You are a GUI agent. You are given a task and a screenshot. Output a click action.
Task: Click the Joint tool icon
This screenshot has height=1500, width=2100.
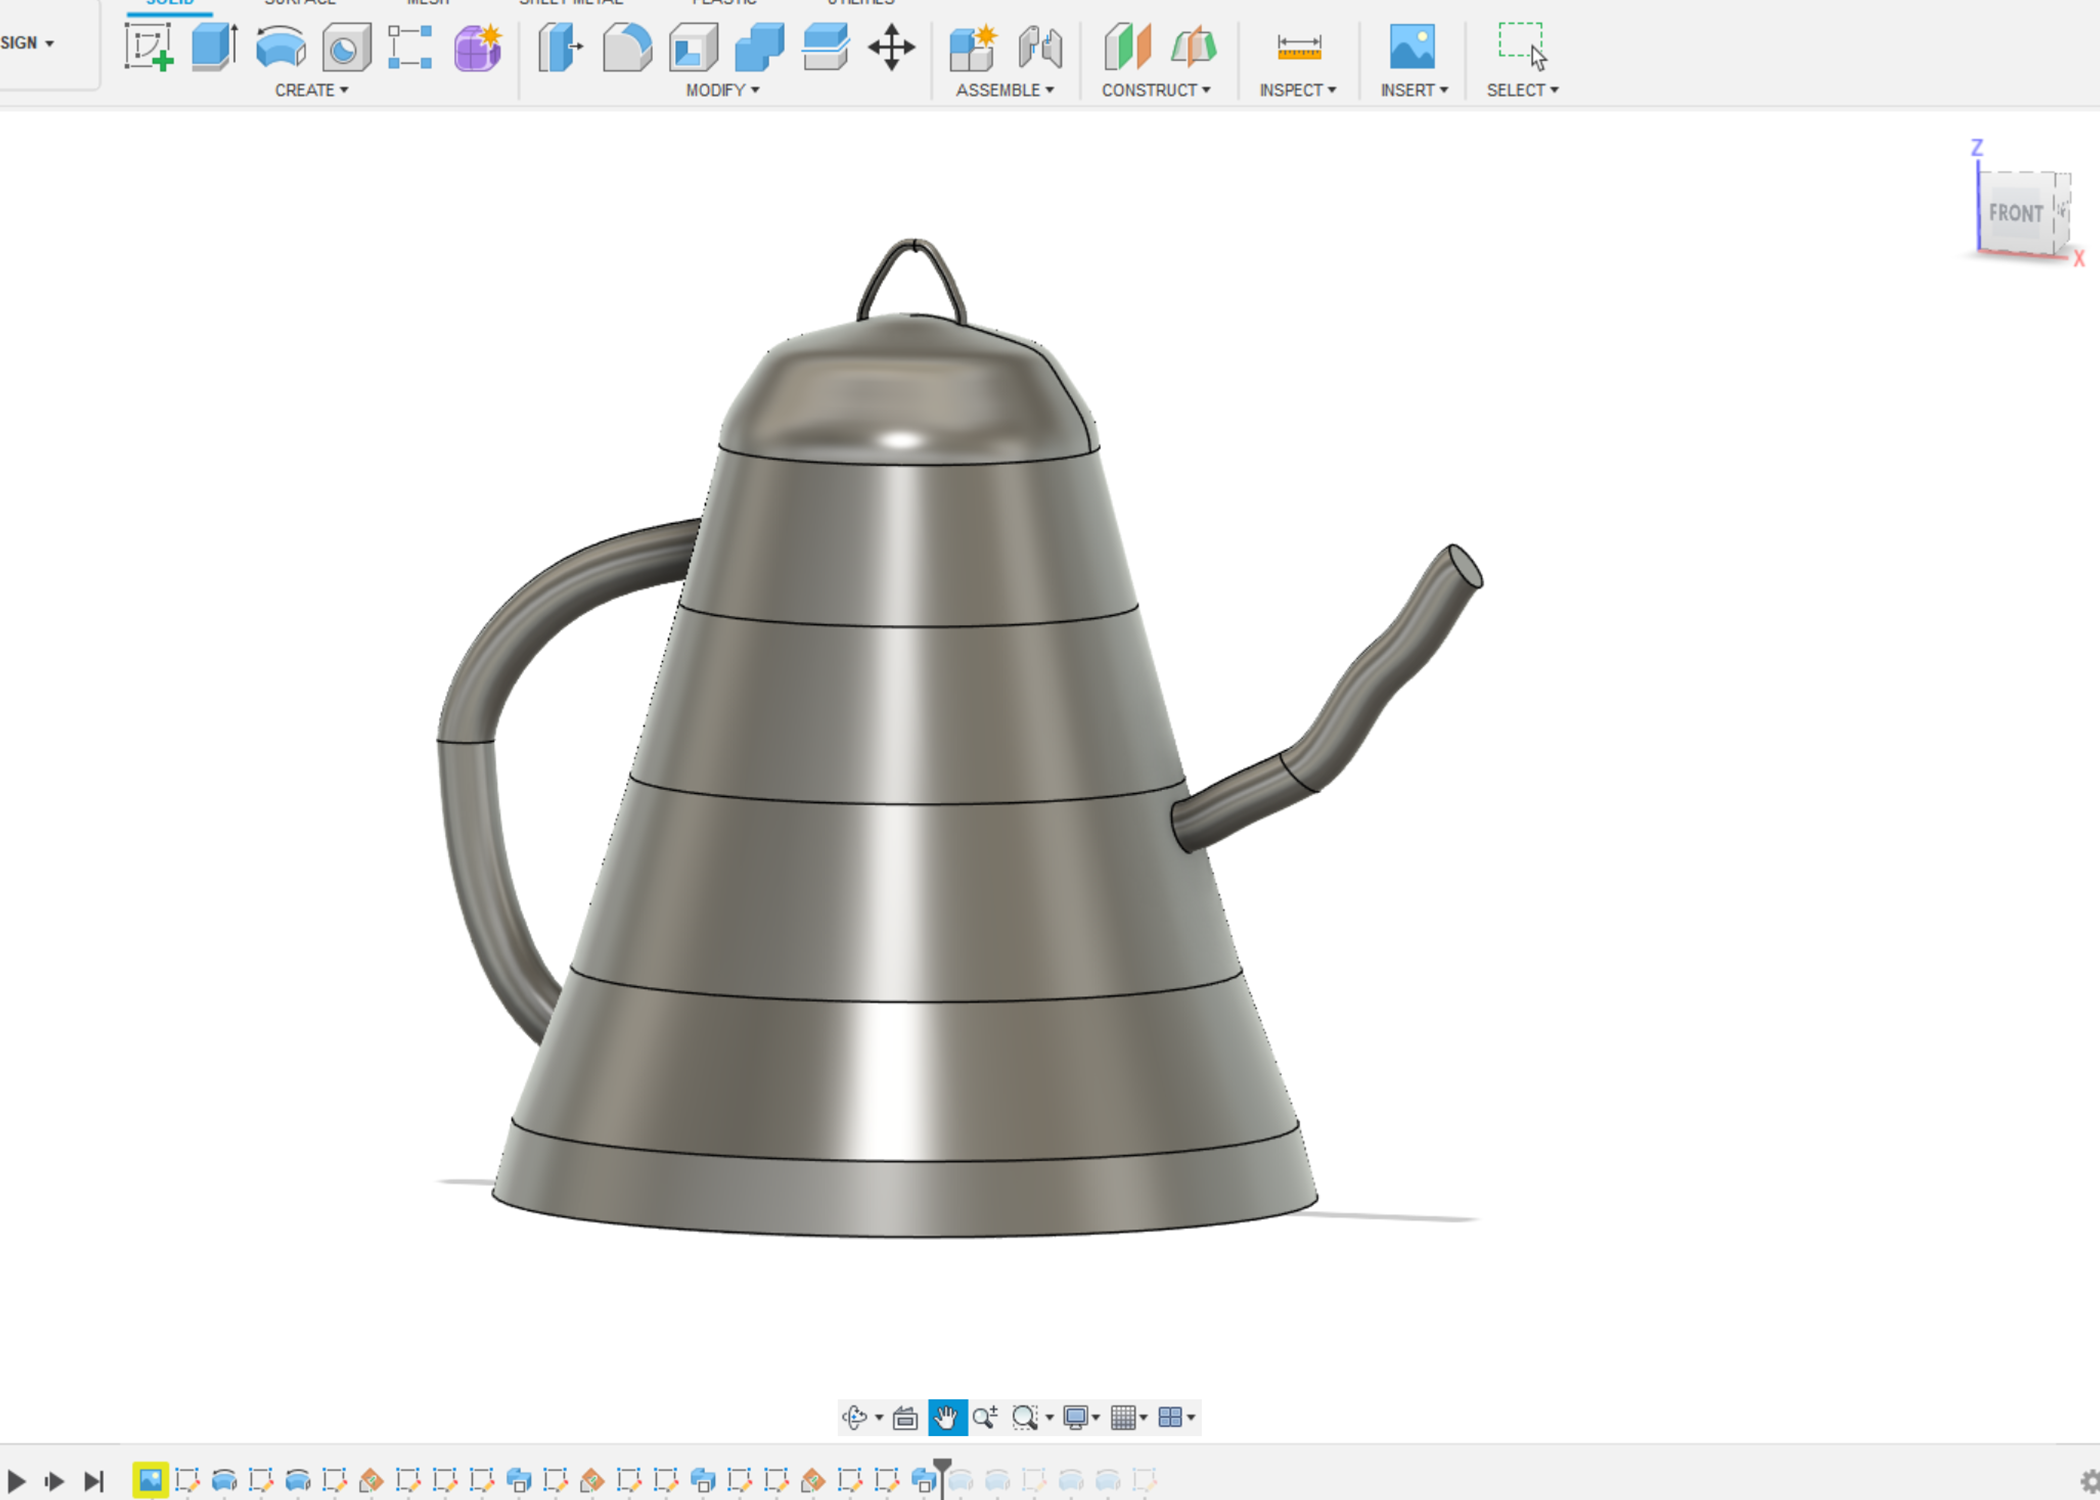(1040, 47)
